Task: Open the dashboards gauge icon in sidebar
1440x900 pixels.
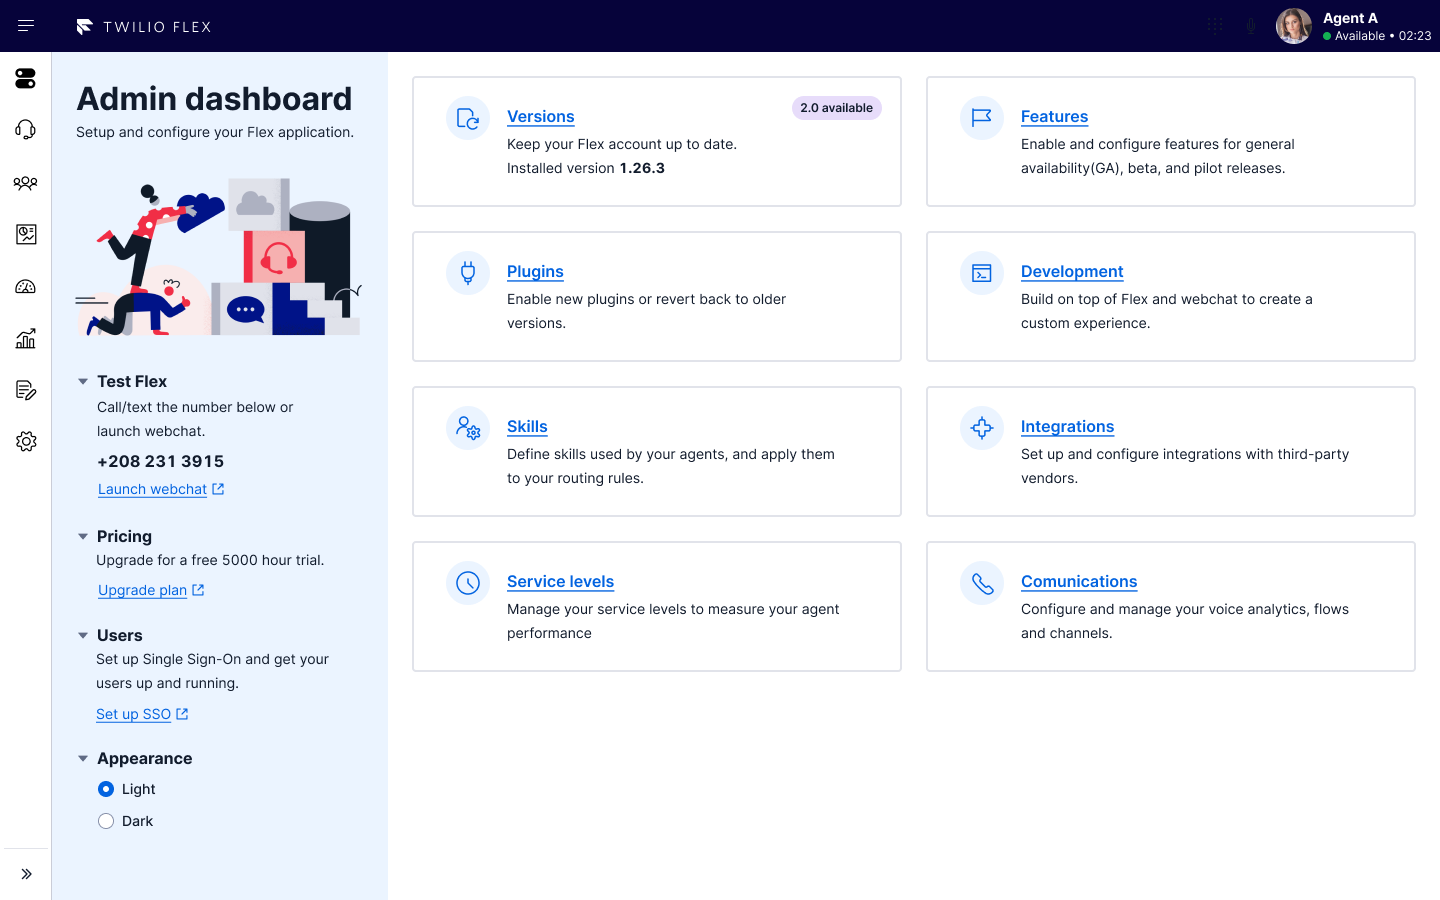Action: [26, 287]
